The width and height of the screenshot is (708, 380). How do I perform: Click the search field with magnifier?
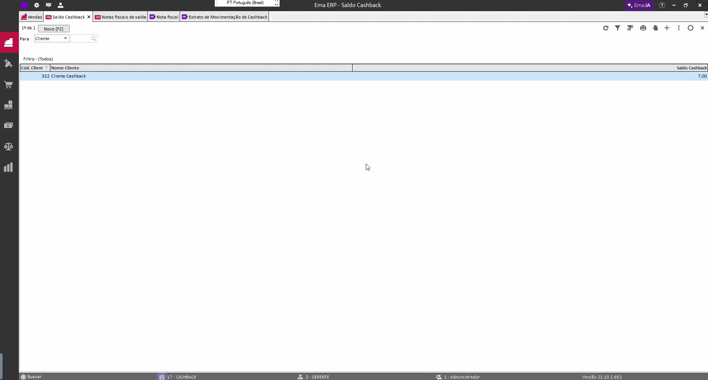(84, 38)
